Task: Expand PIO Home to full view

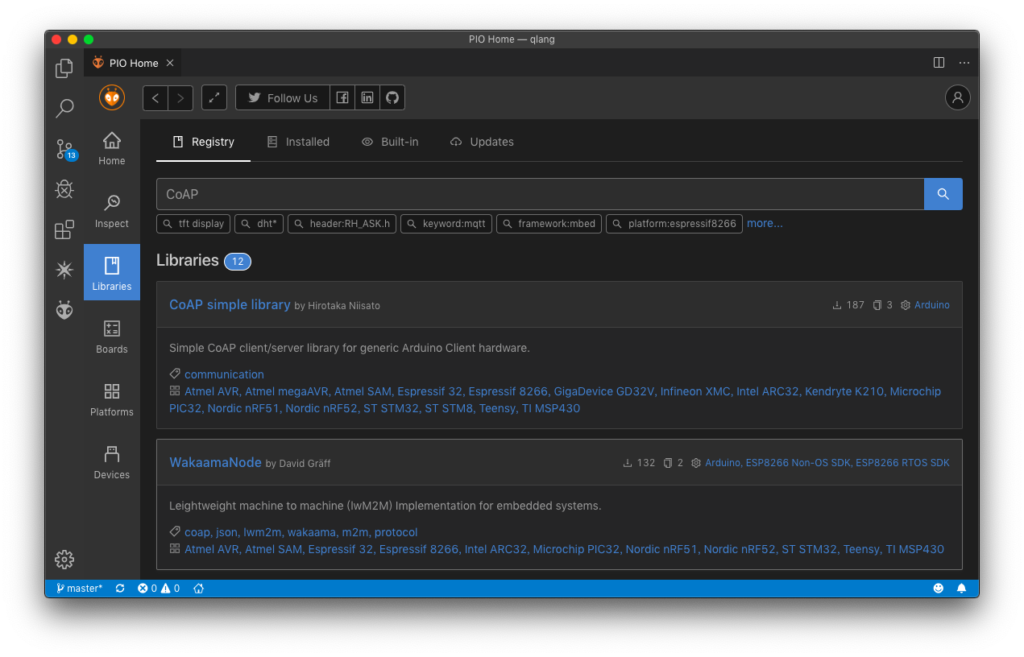Action: pos(214,98)
